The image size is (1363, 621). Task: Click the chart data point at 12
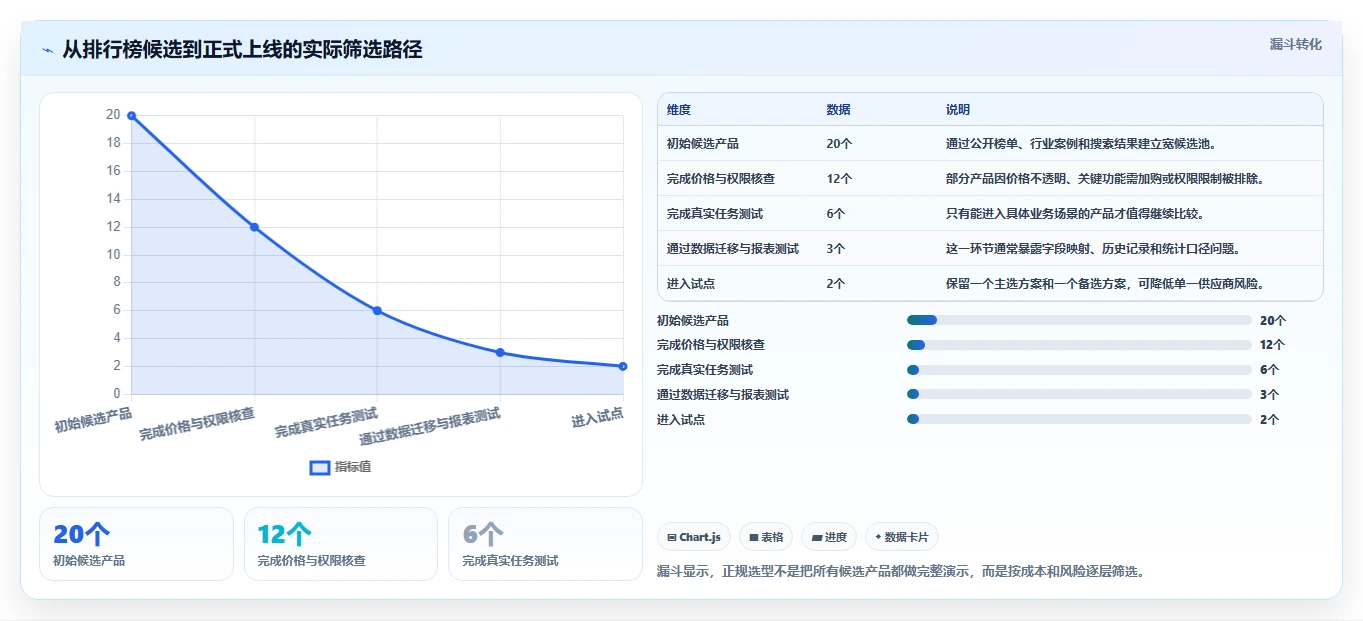[x=254, y=227]
